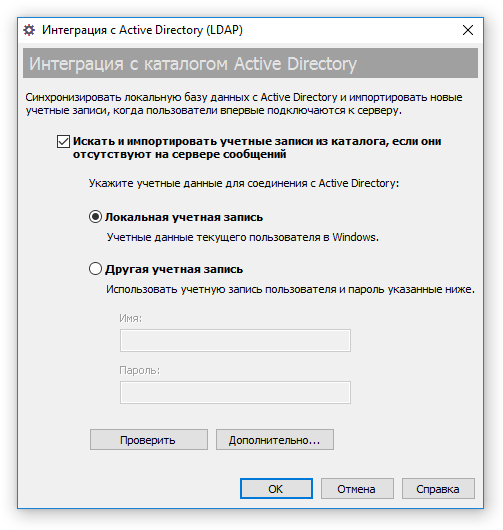Image resolution: width=503 pixels, height=530 pixels.
Task: Click the gear icon in the title bar
Action: pos(29,30)
